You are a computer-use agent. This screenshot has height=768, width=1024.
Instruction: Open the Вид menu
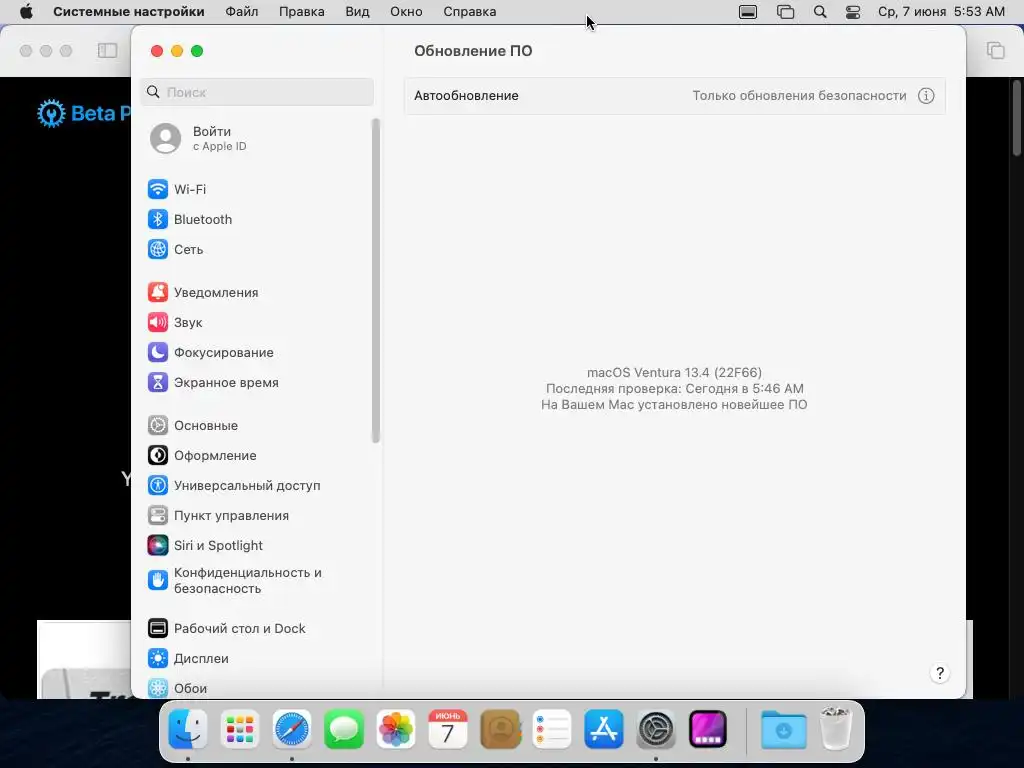click(x=357, y=12)
